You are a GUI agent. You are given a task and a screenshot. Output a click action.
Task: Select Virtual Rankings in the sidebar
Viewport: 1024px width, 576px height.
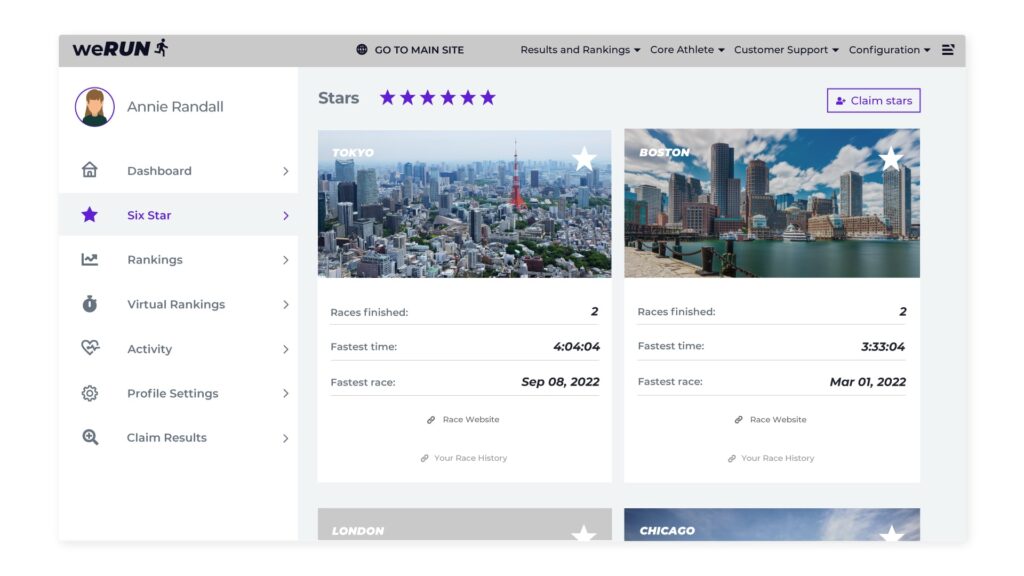[x=178, y=304]
